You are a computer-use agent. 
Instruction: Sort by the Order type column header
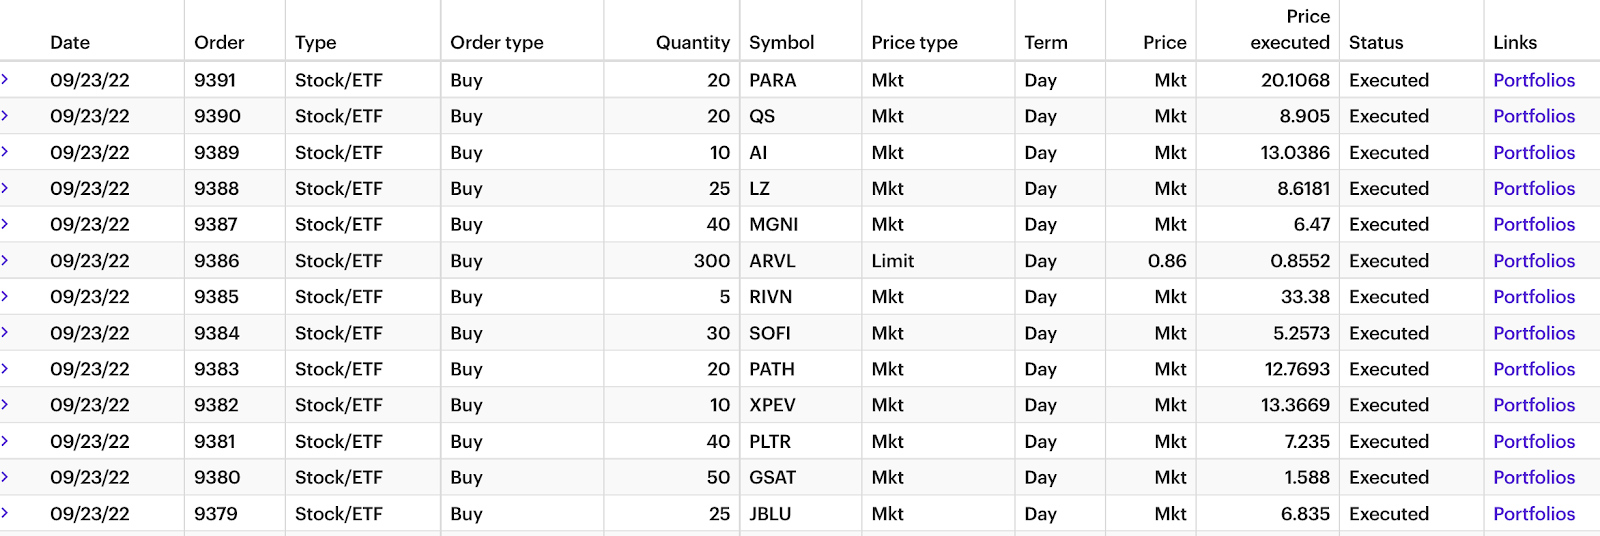(497, 42)
